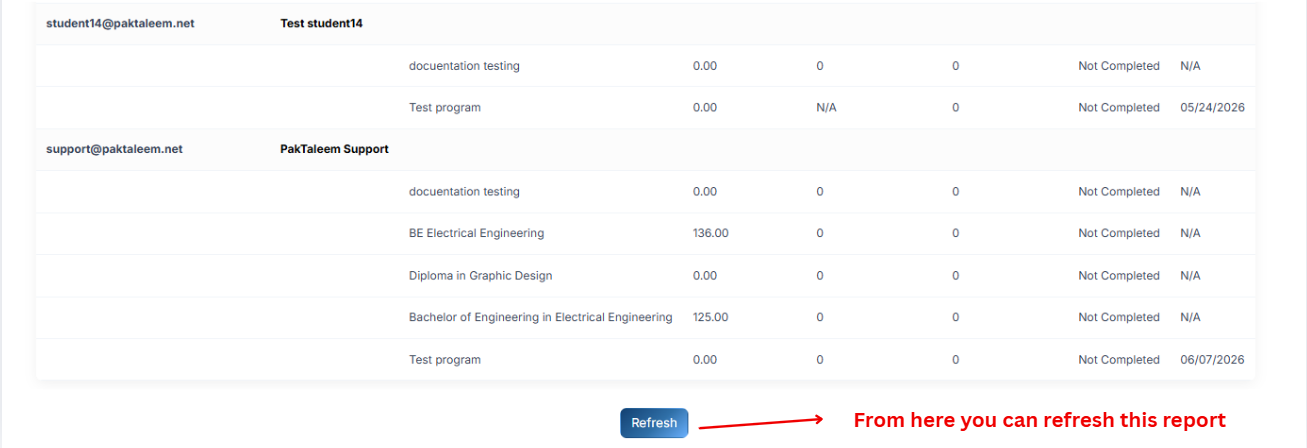
Task: Select email support@paktaleem.net
Action: click(114, 149)
